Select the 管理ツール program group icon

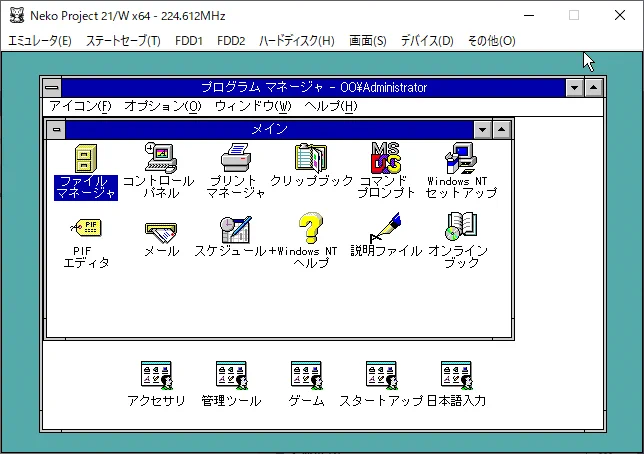tap(232, 375)
